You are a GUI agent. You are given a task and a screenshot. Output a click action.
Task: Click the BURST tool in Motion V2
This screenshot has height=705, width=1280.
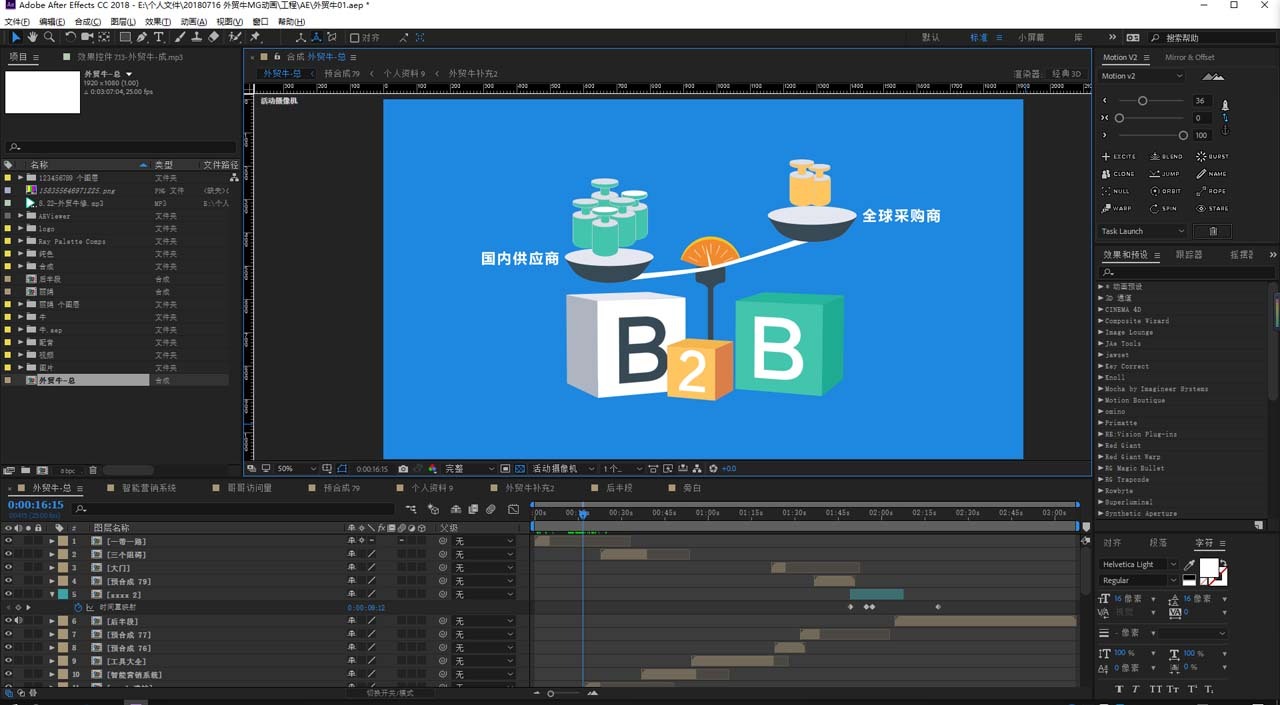[x=1213, y=157]
